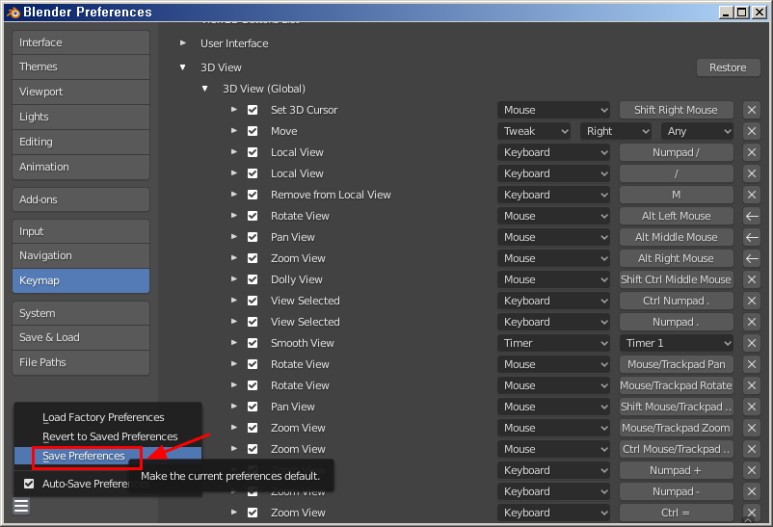Uncheck Alt Right Mouse Zoom View item

(252, 258)
